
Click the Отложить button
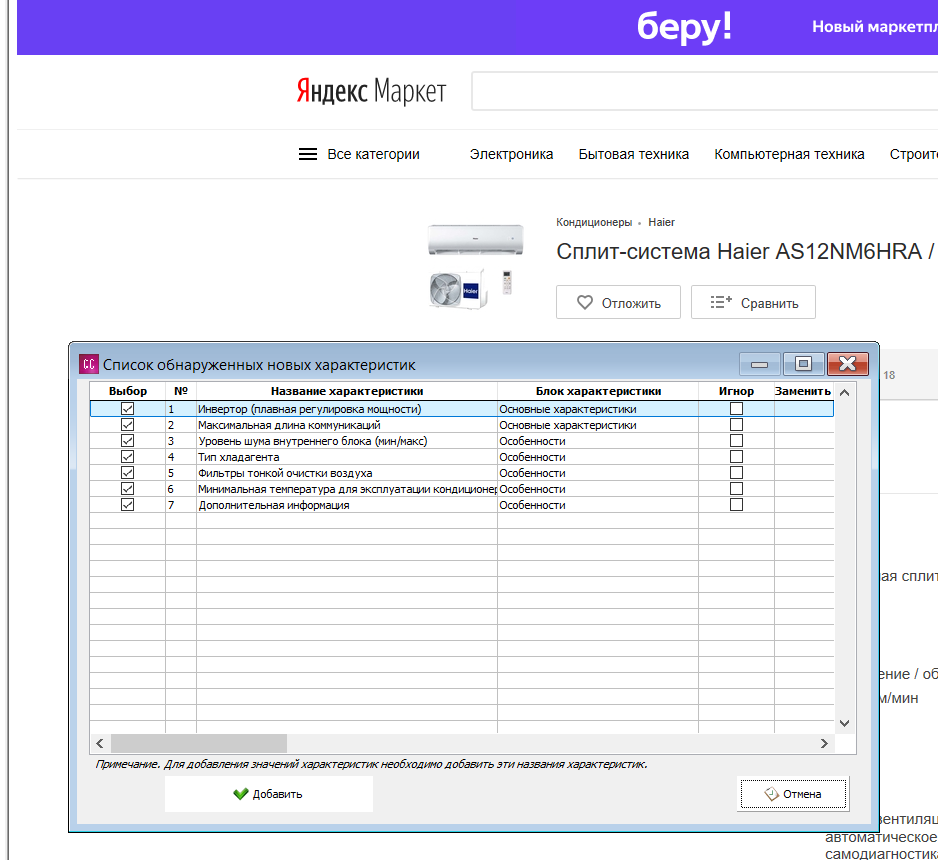click(x=618, y=302)
